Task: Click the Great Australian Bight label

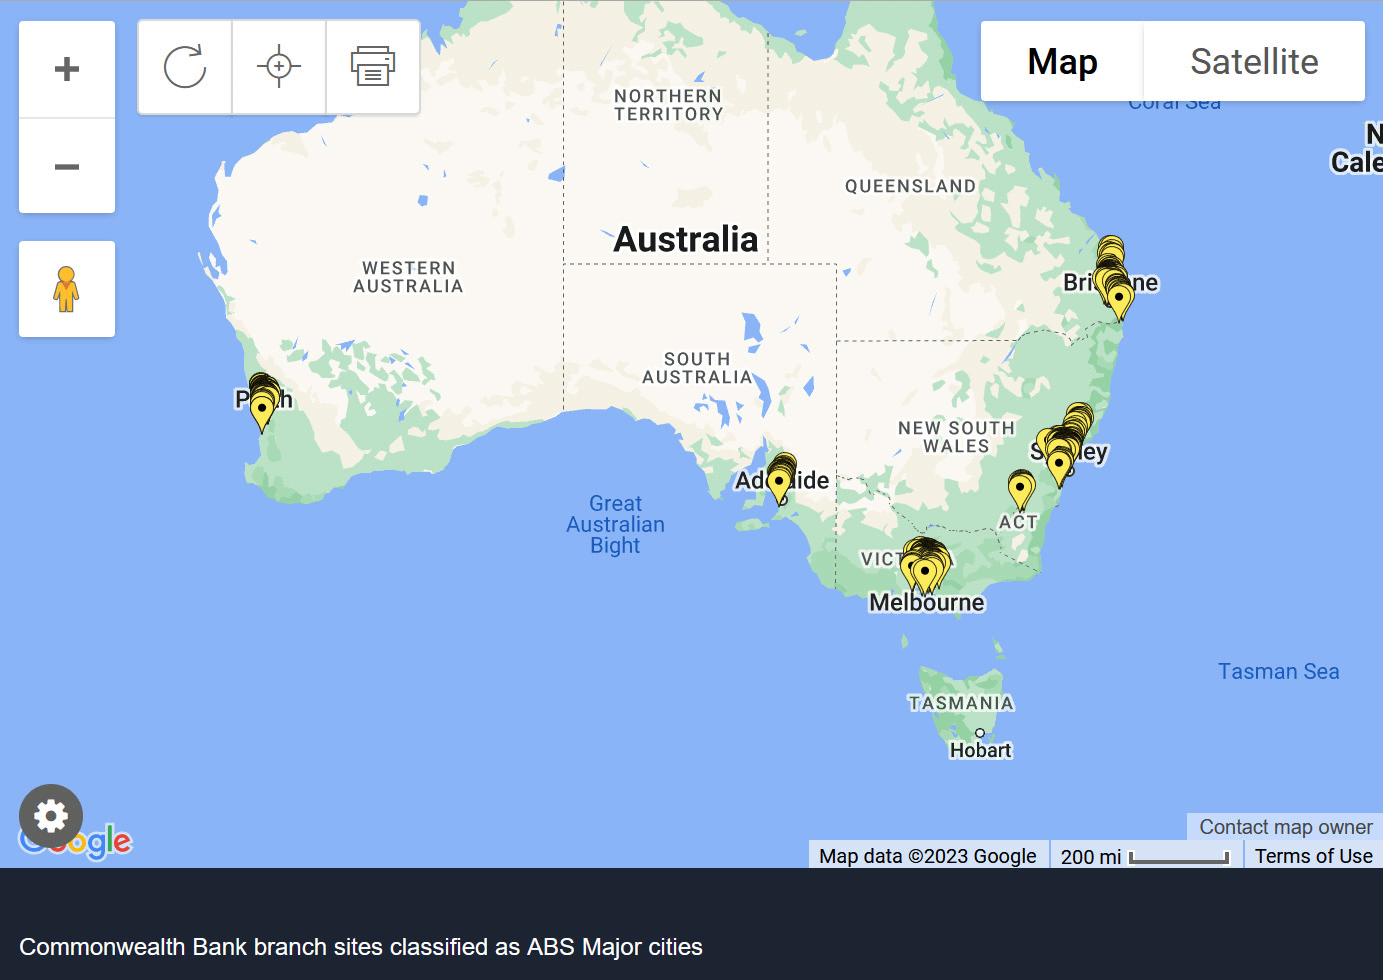Action: [615, 524]
